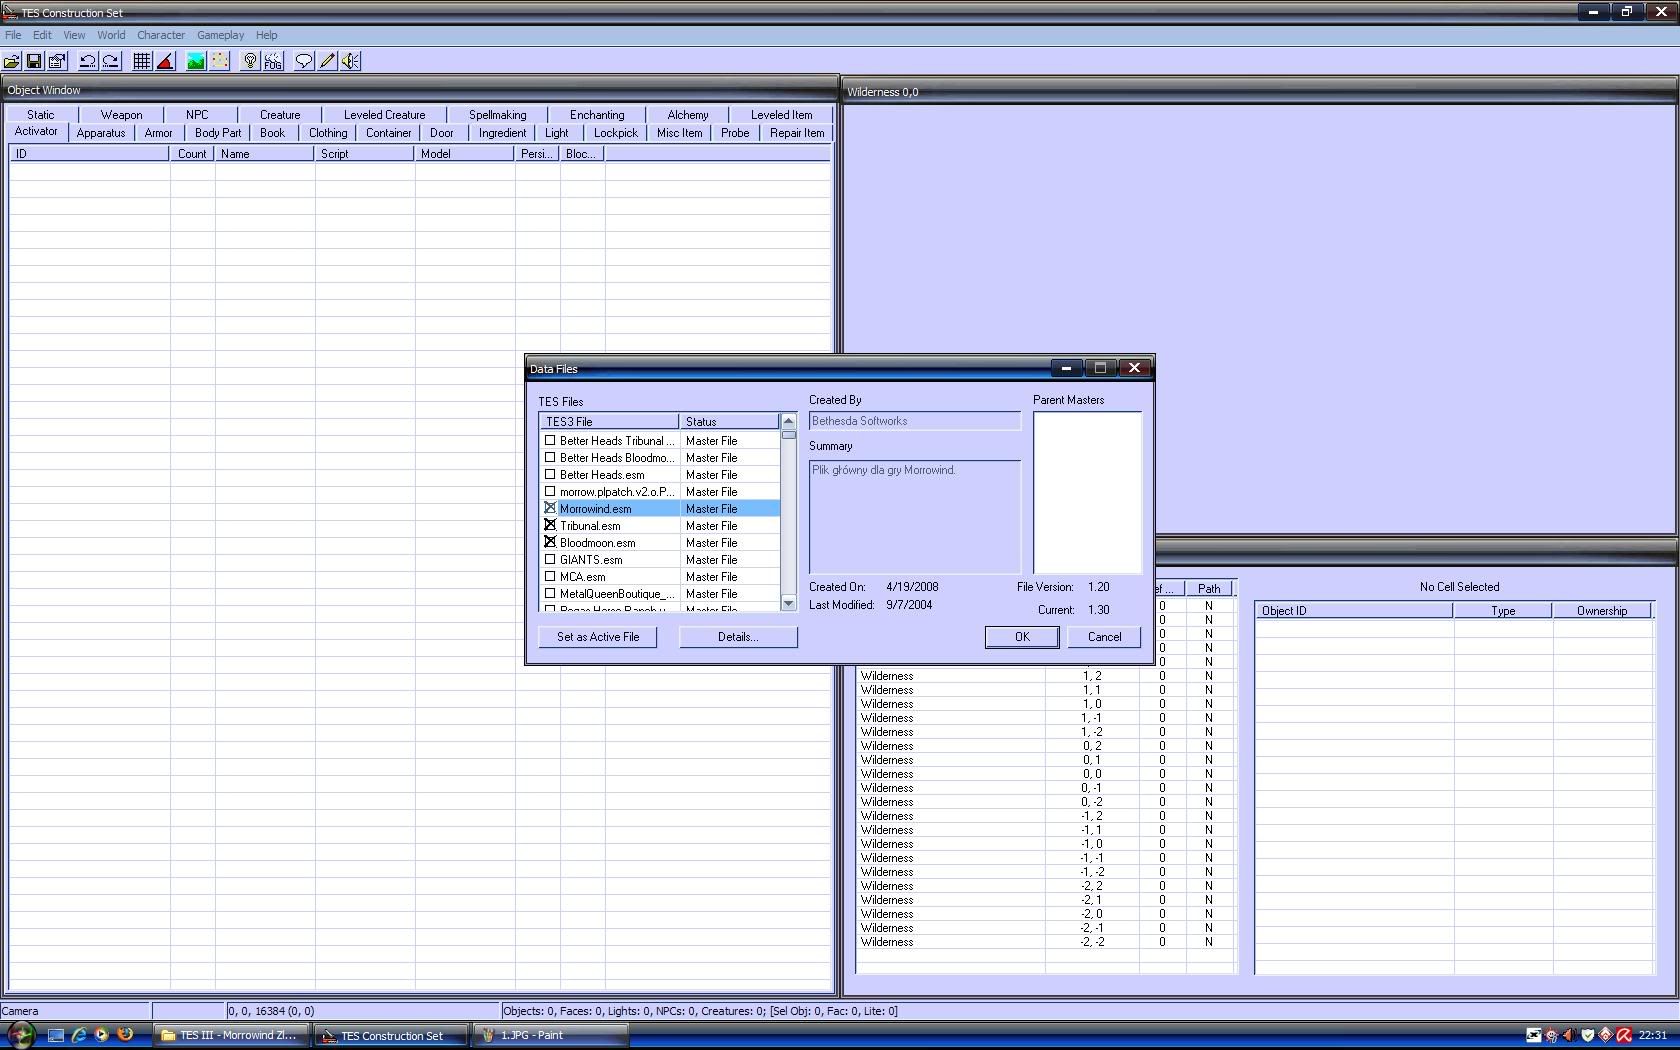Open the Gameplay menu
The image size is (1680, 1050).
(220, 35)
